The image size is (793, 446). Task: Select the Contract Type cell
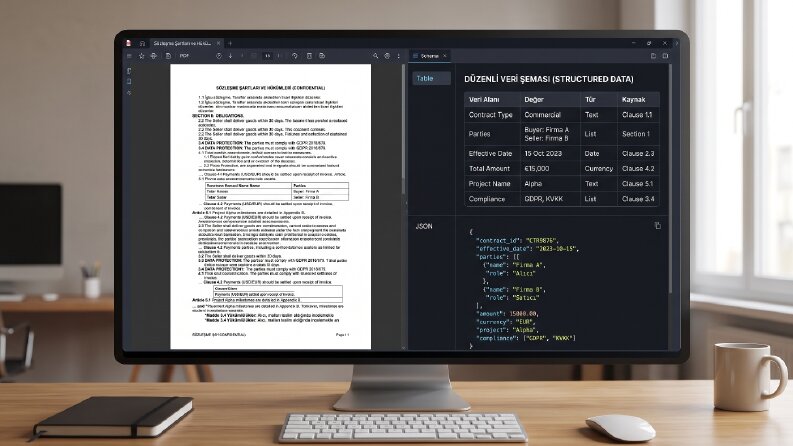click(x=492, y=115)
